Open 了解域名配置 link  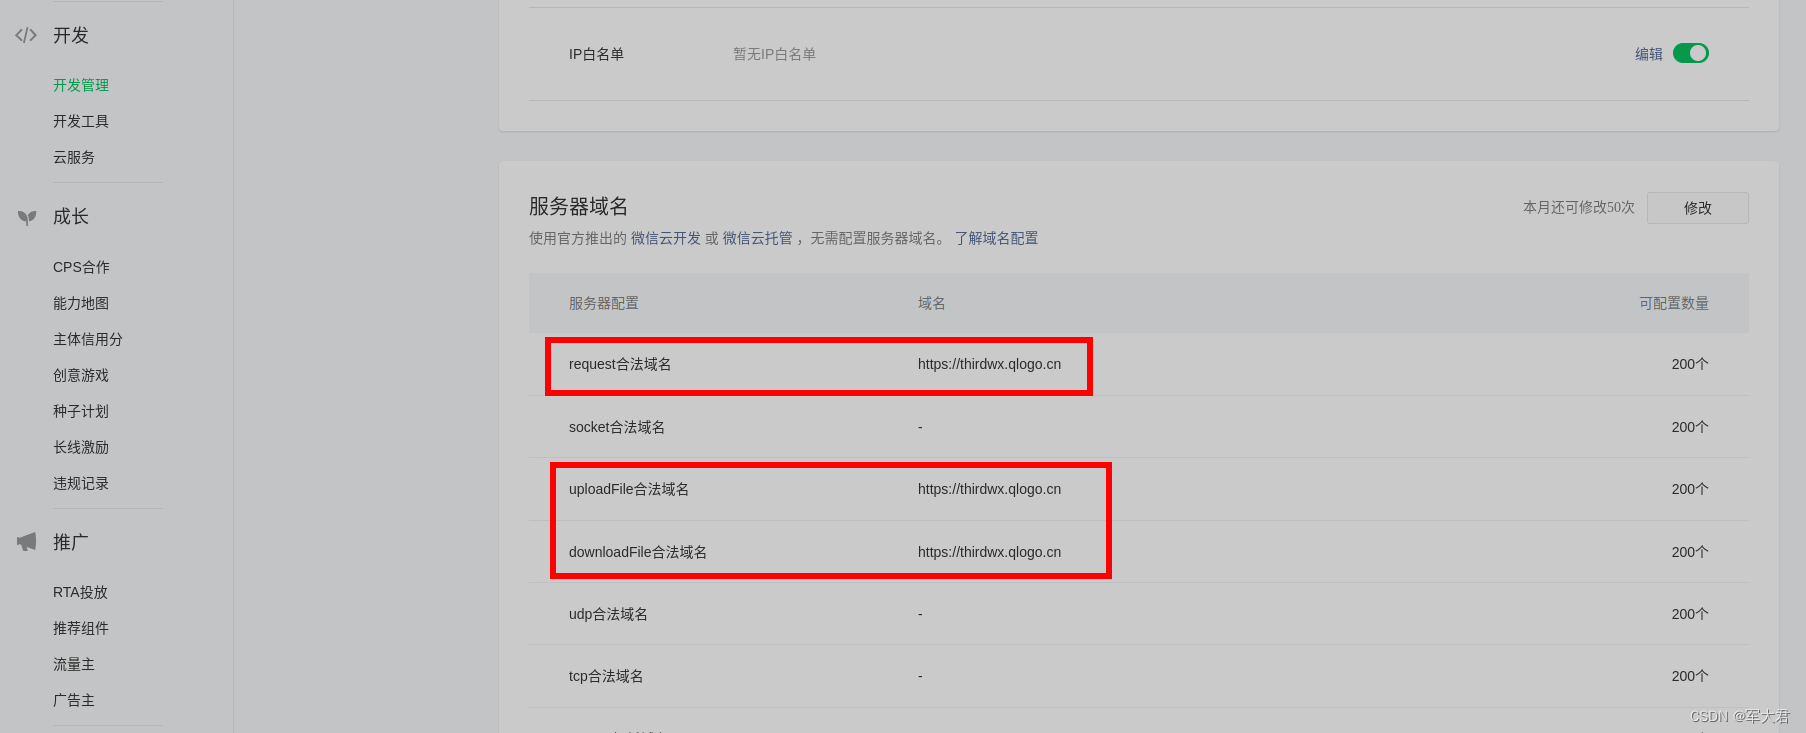(996, 238)
